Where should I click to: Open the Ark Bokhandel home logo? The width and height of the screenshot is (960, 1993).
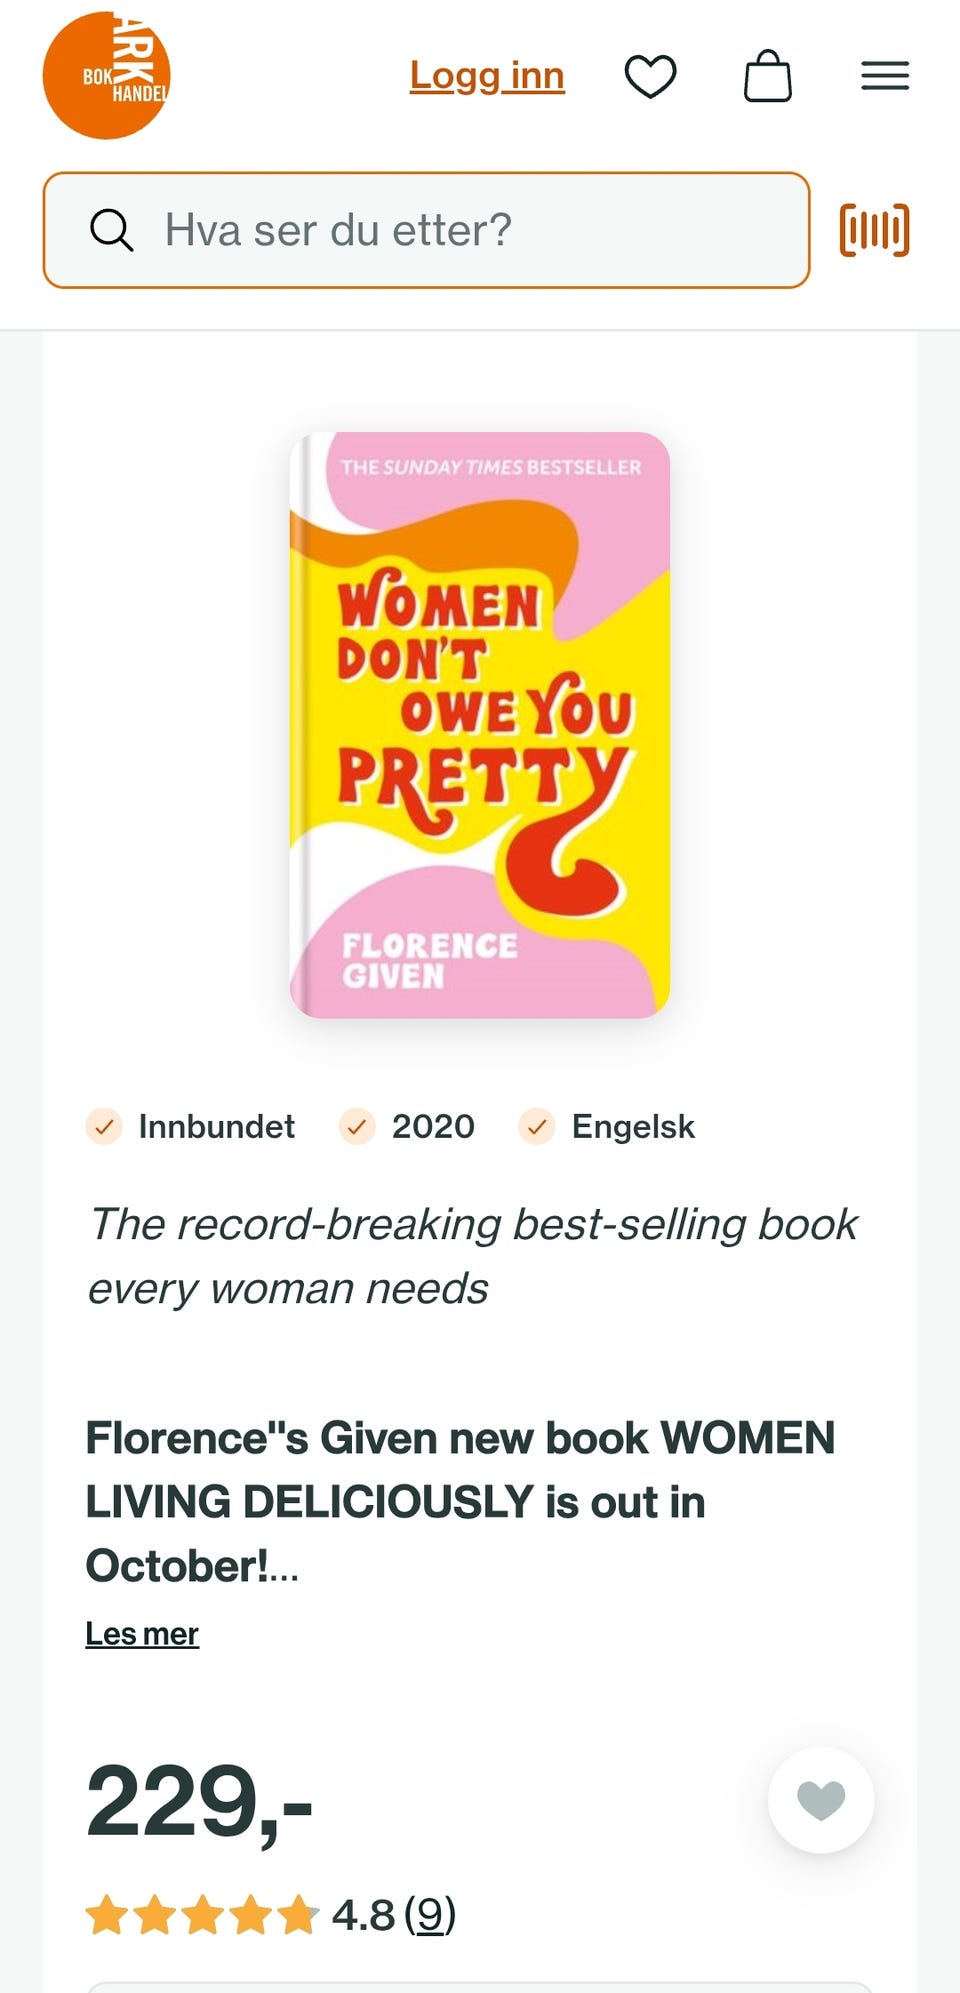point(107,76)
